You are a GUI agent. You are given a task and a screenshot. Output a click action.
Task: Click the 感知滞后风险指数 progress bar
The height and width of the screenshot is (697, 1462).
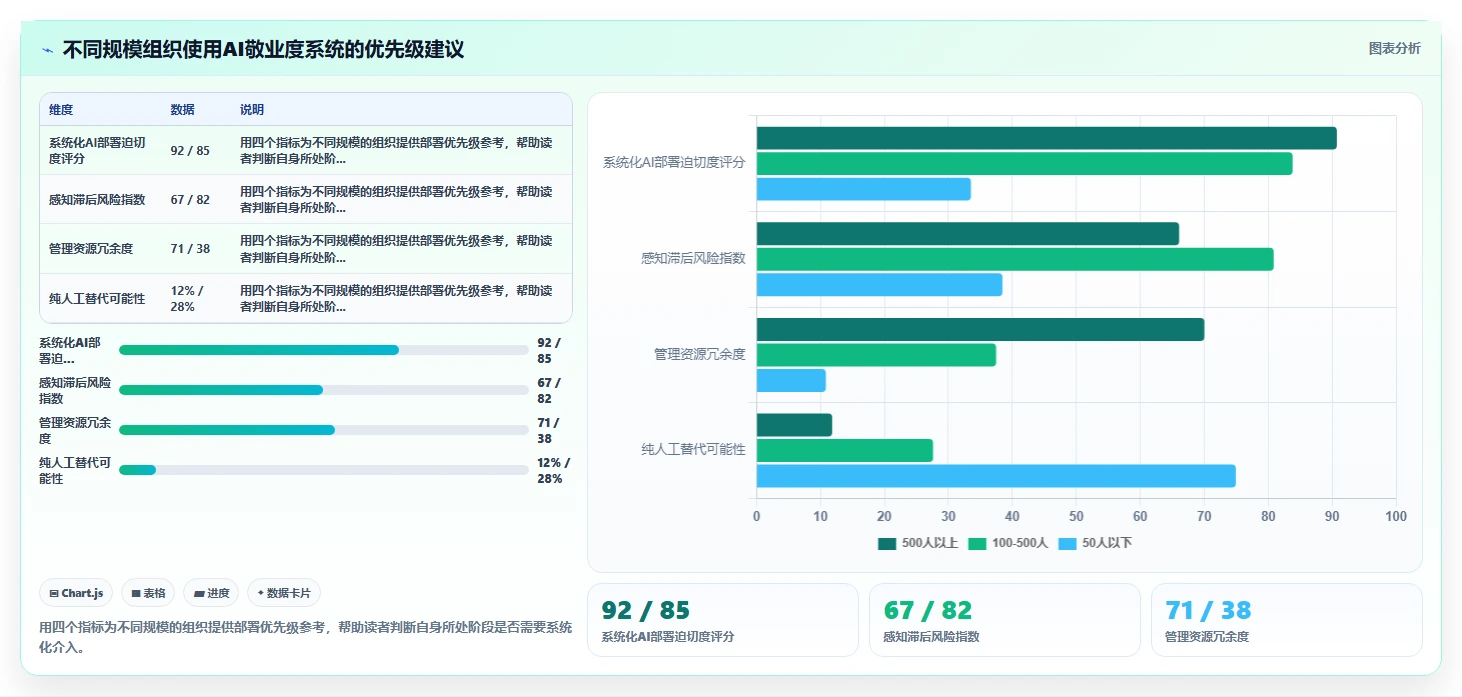(324, 390)
